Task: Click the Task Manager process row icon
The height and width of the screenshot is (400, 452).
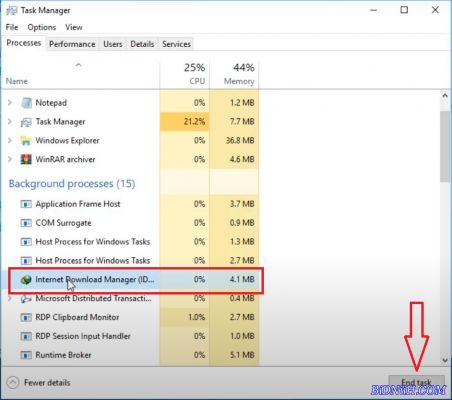Action: coord(26,122)
